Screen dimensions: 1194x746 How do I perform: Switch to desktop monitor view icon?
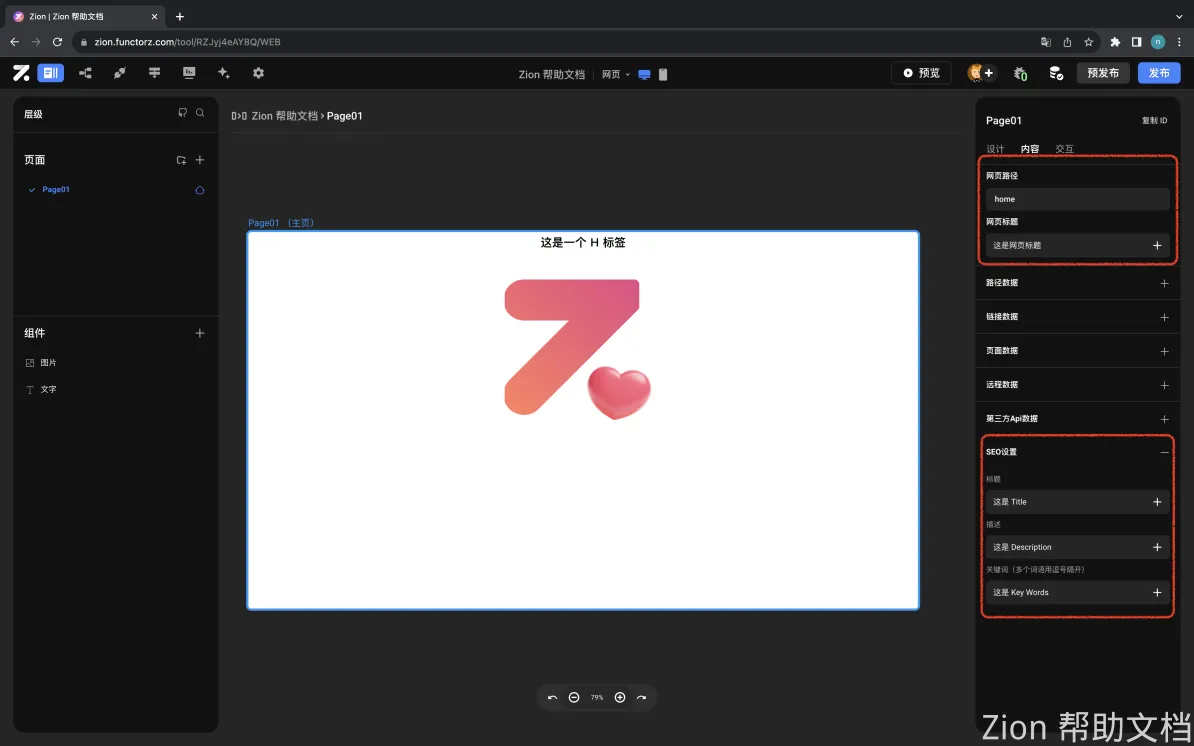pyautogui.click(x=644, y=75)
